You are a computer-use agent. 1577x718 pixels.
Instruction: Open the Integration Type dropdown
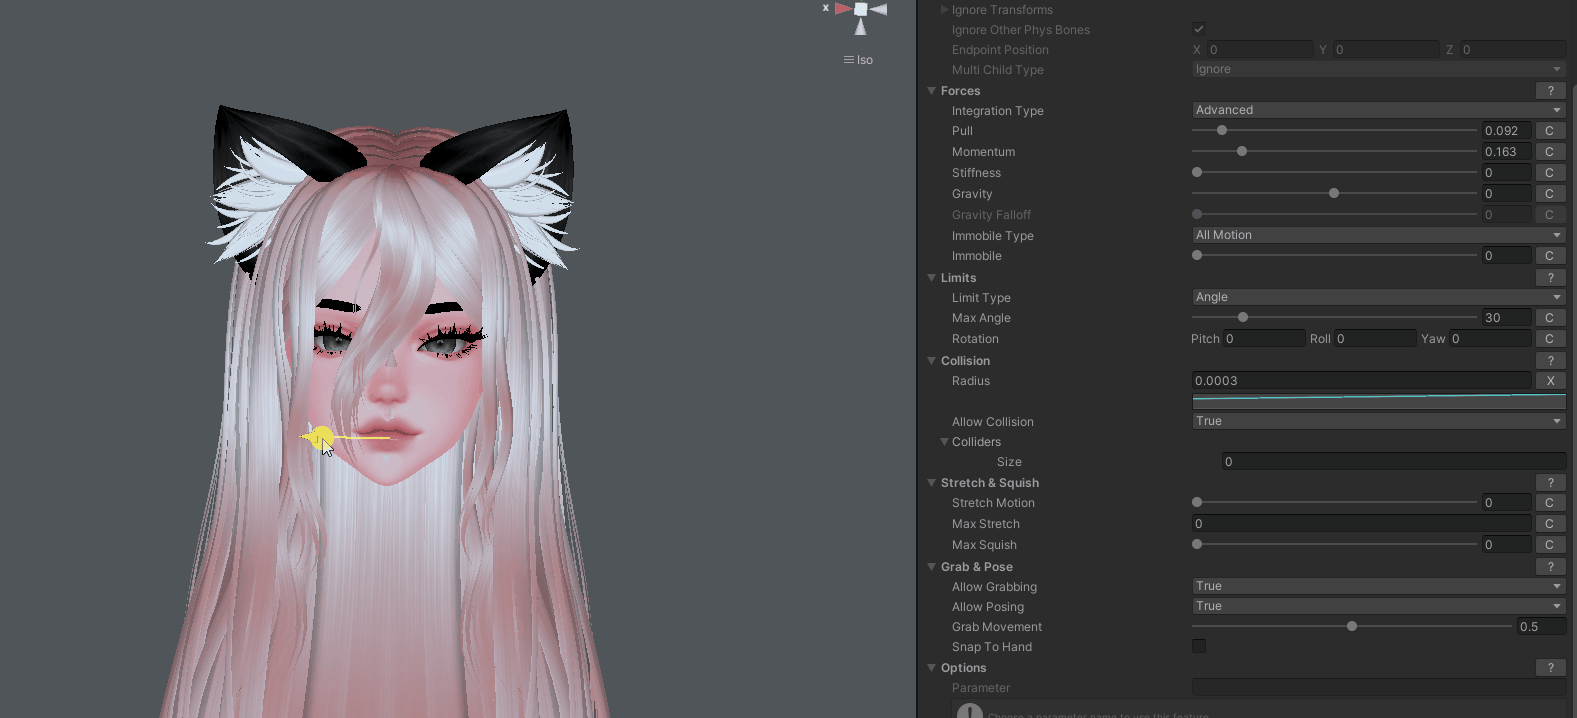click(x=1378, y=110)
